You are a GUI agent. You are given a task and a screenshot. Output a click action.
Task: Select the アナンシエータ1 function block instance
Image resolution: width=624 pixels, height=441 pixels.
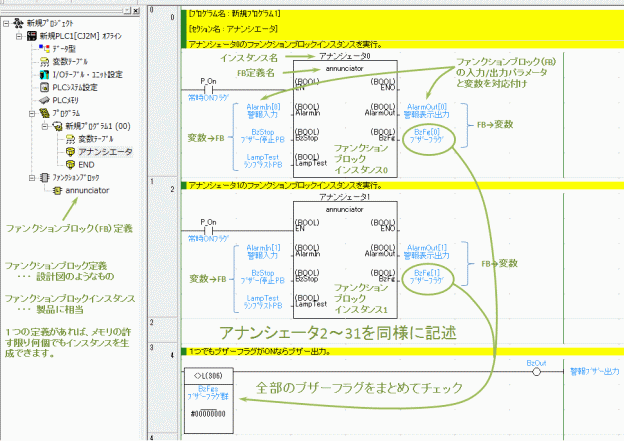pos(345,260)
